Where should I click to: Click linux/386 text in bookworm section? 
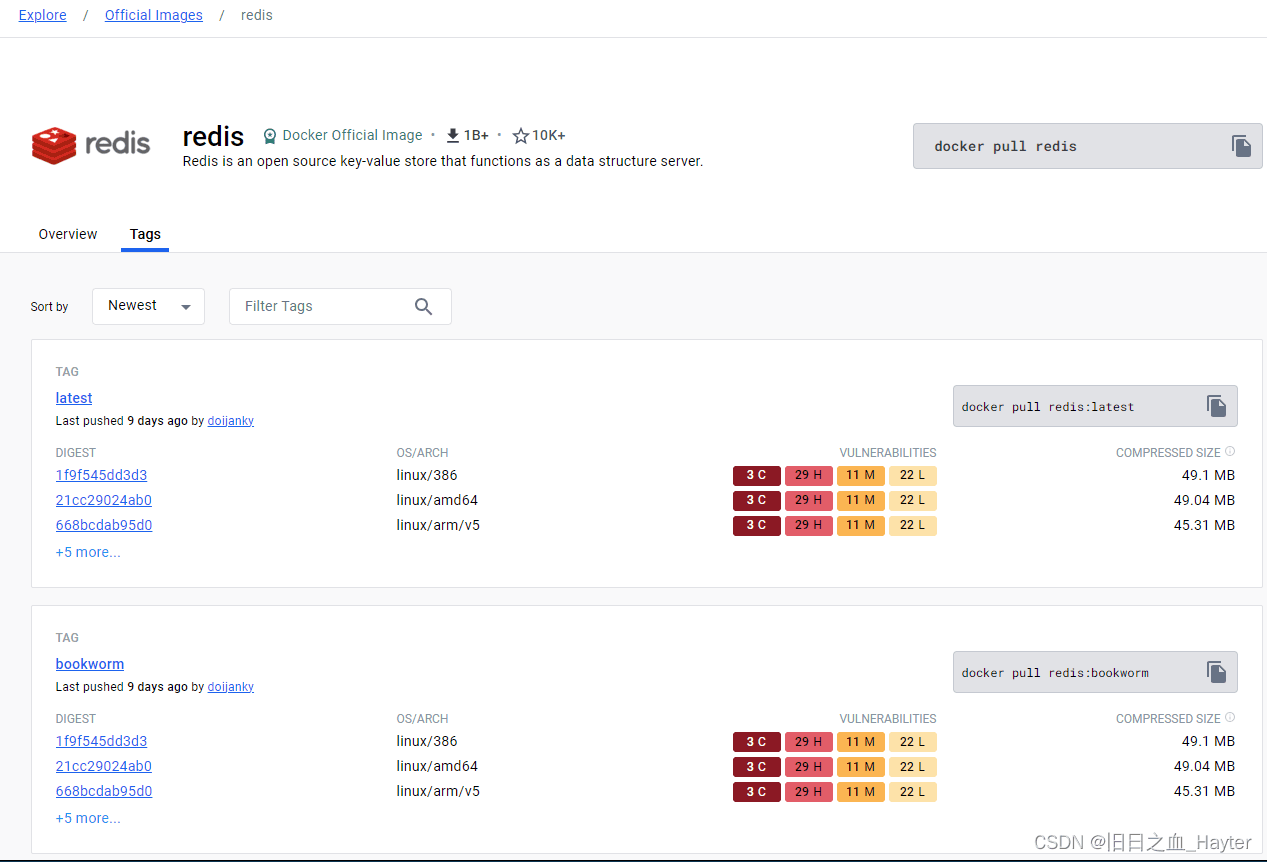click(x=427, y=741)
